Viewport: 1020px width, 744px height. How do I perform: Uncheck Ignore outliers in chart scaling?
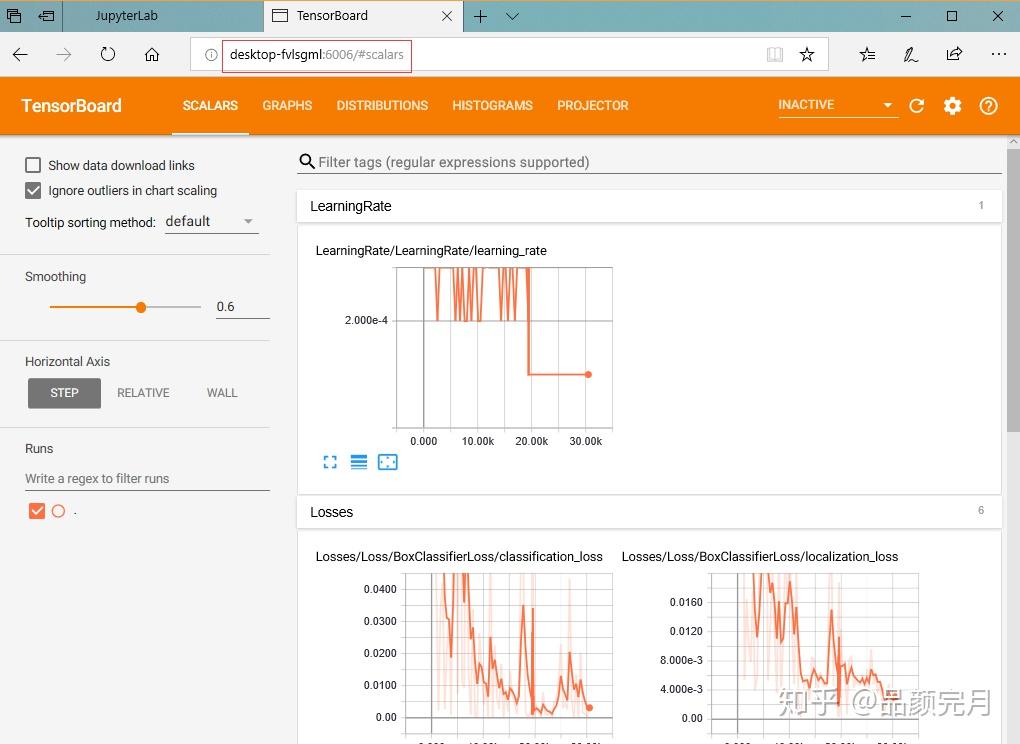(x=32, y=190)
